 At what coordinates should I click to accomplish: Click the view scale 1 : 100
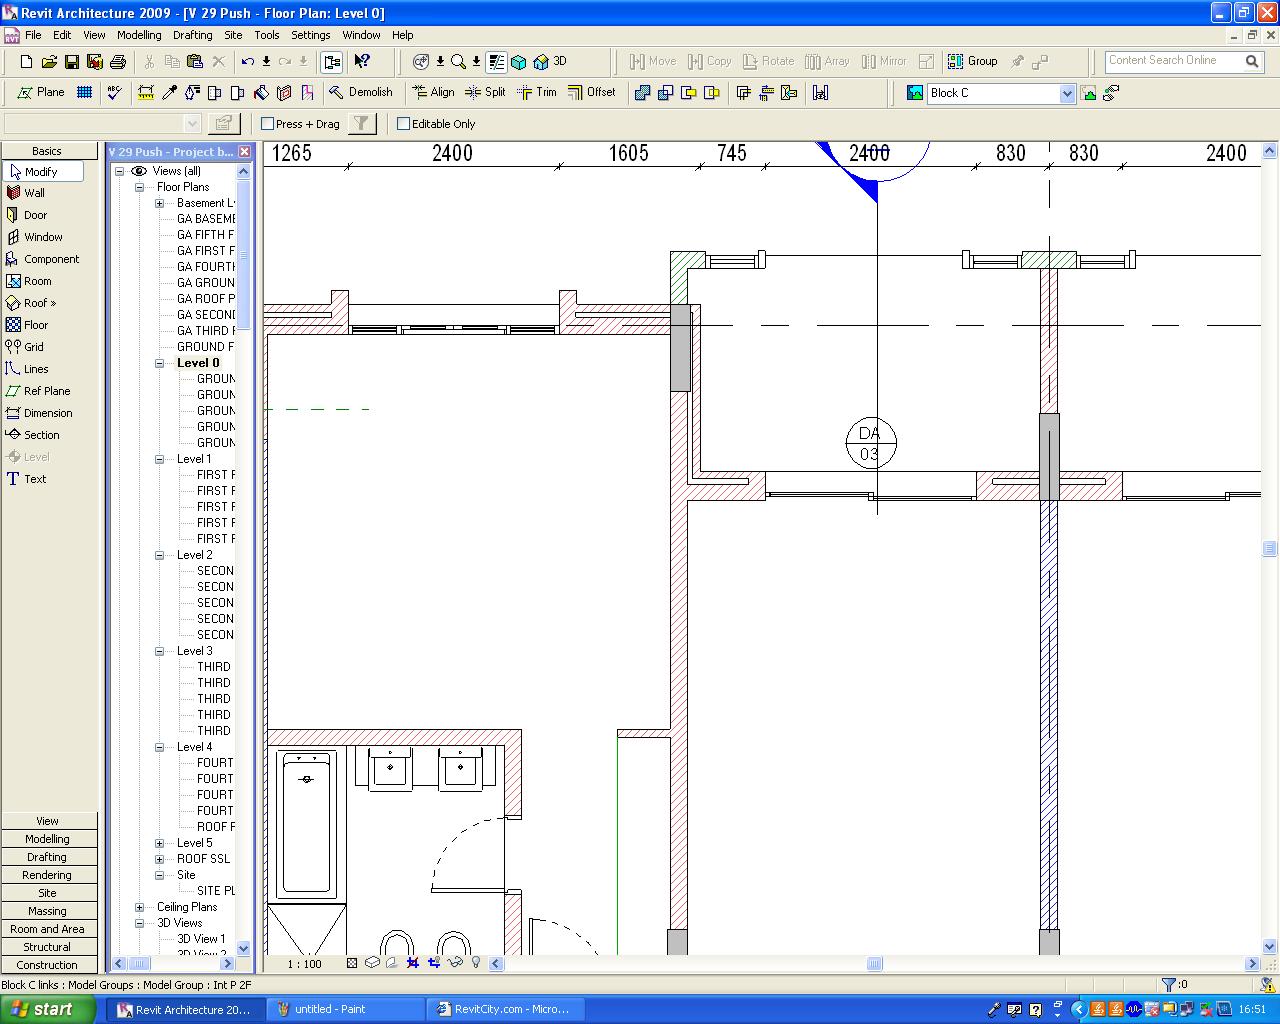click(304, 964)
